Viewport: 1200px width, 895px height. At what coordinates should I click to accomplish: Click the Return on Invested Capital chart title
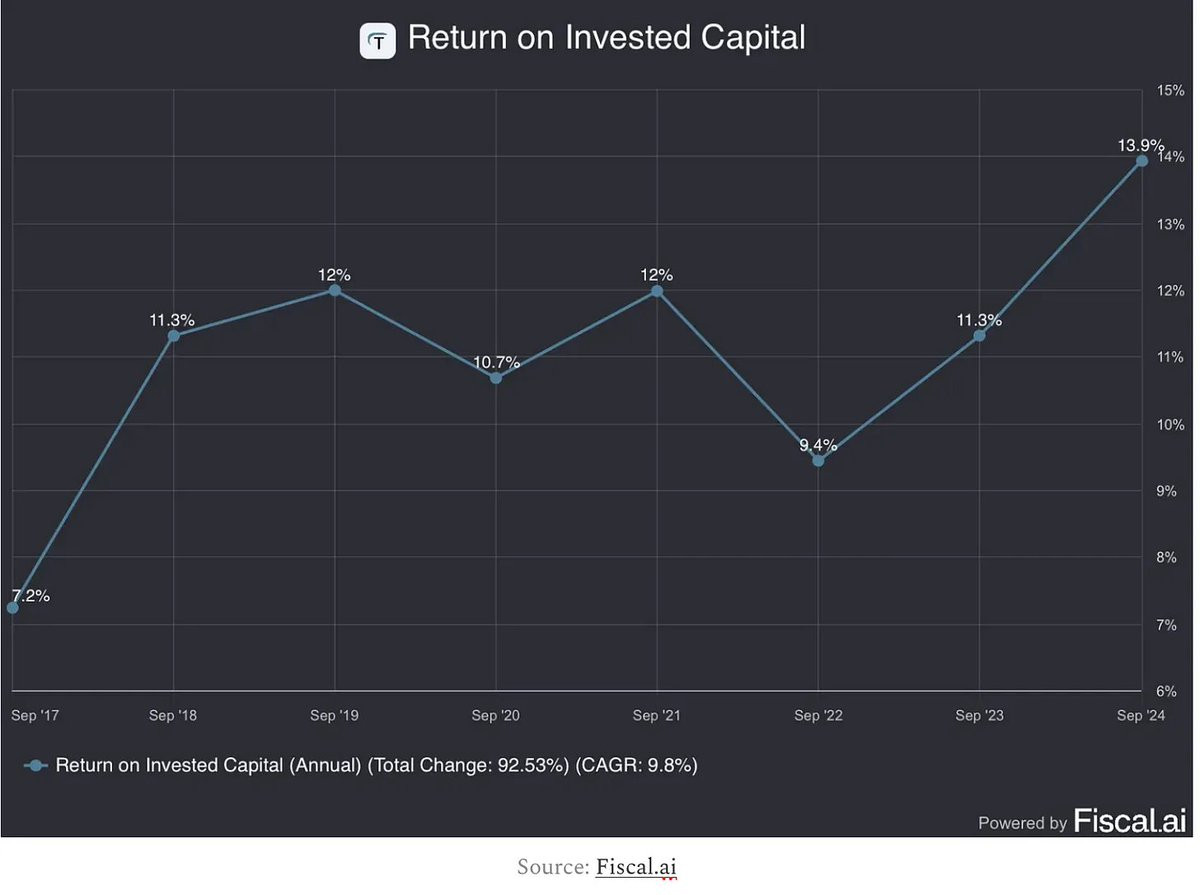[x=606, y=38]
